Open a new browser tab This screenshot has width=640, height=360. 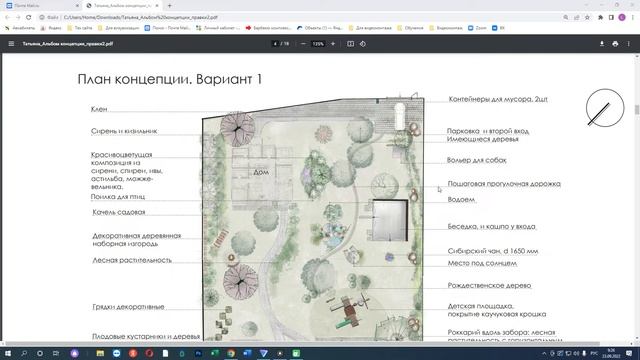click(169, 6)
